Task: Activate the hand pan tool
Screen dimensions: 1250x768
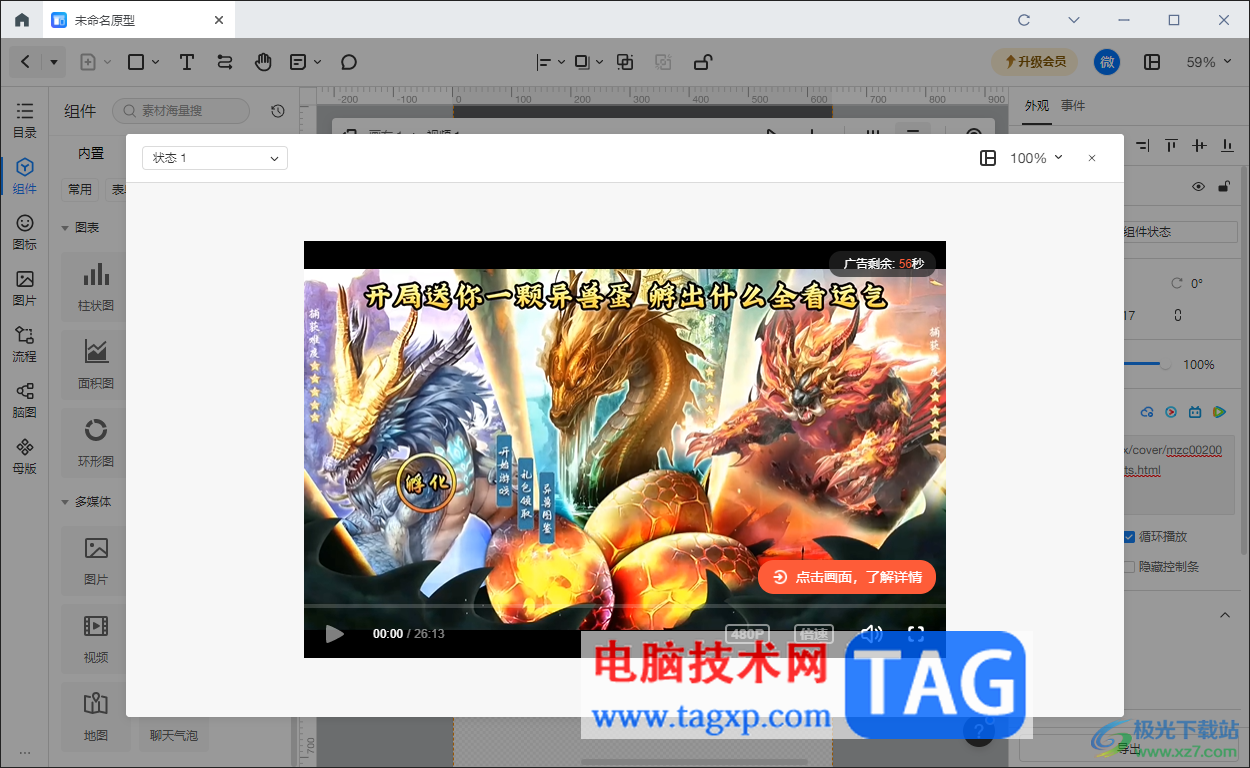Action: tap(263, 62)
